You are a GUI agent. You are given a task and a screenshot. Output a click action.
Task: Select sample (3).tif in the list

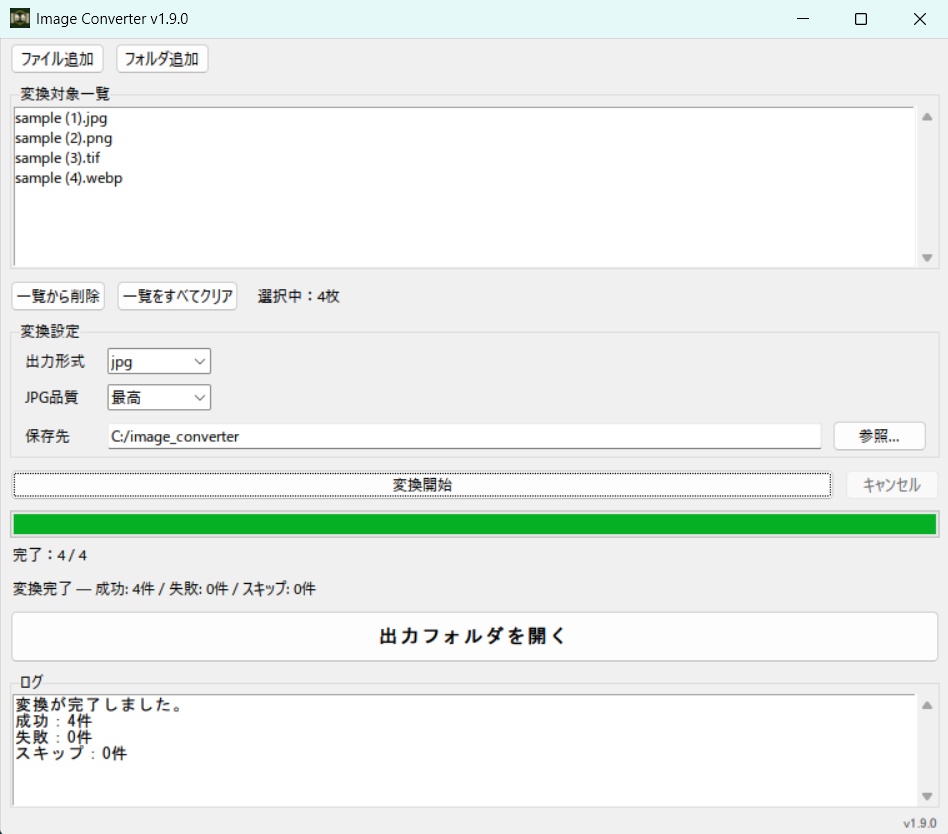click(x=57, y=158)
